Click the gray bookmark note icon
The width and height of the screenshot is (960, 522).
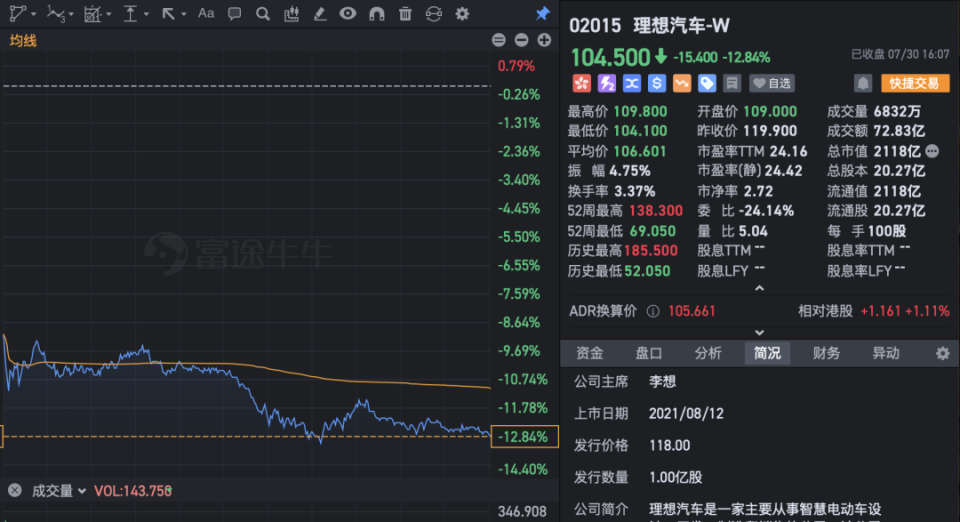[732, 83]
